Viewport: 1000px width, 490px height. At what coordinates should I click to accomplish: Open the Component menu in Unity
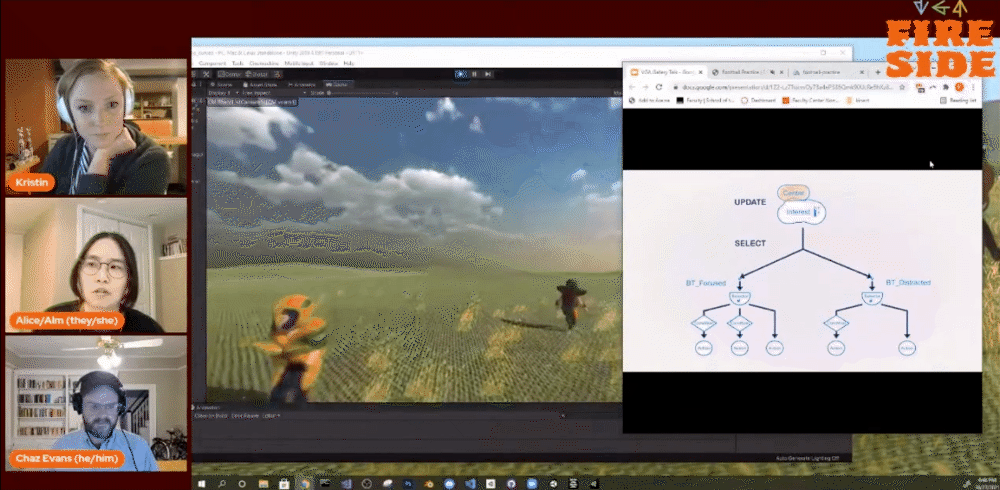(x=212, y=63)
